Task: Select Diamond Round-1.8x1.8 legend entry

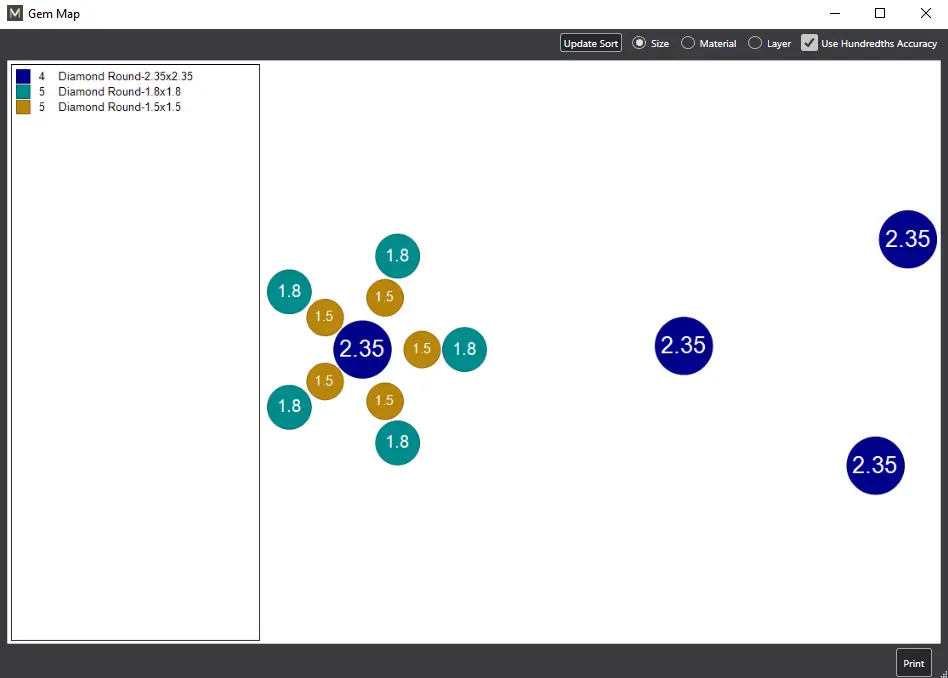Action: coord(119,91)
